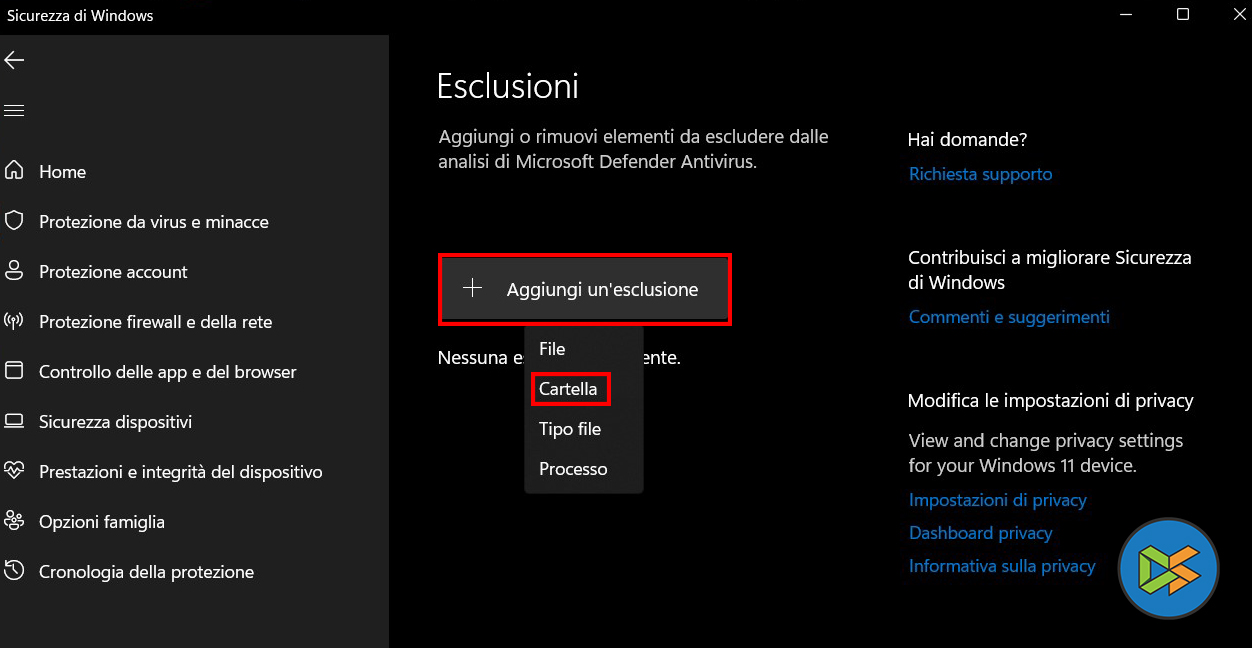Image resolution: width=1252 pixels, height=648 pixels.
Task: Select Cartella from the exclusion menu
Action: click(568, 389)
